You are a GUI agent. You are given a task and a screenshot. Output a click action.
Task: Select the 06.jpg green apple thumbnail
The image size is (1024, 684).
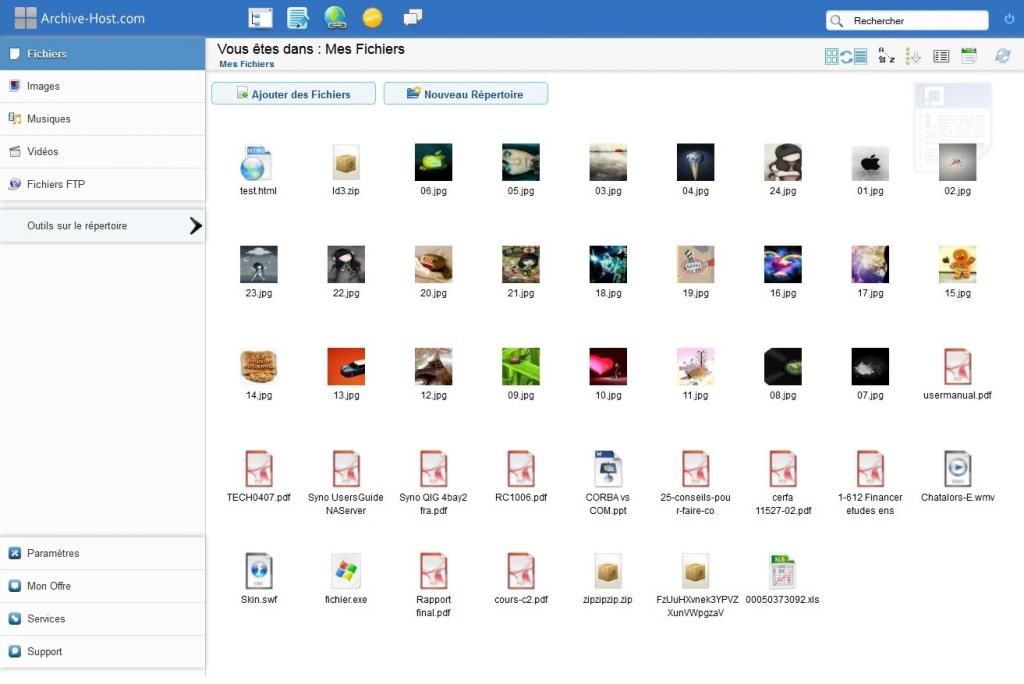click(x=433, y=163)
